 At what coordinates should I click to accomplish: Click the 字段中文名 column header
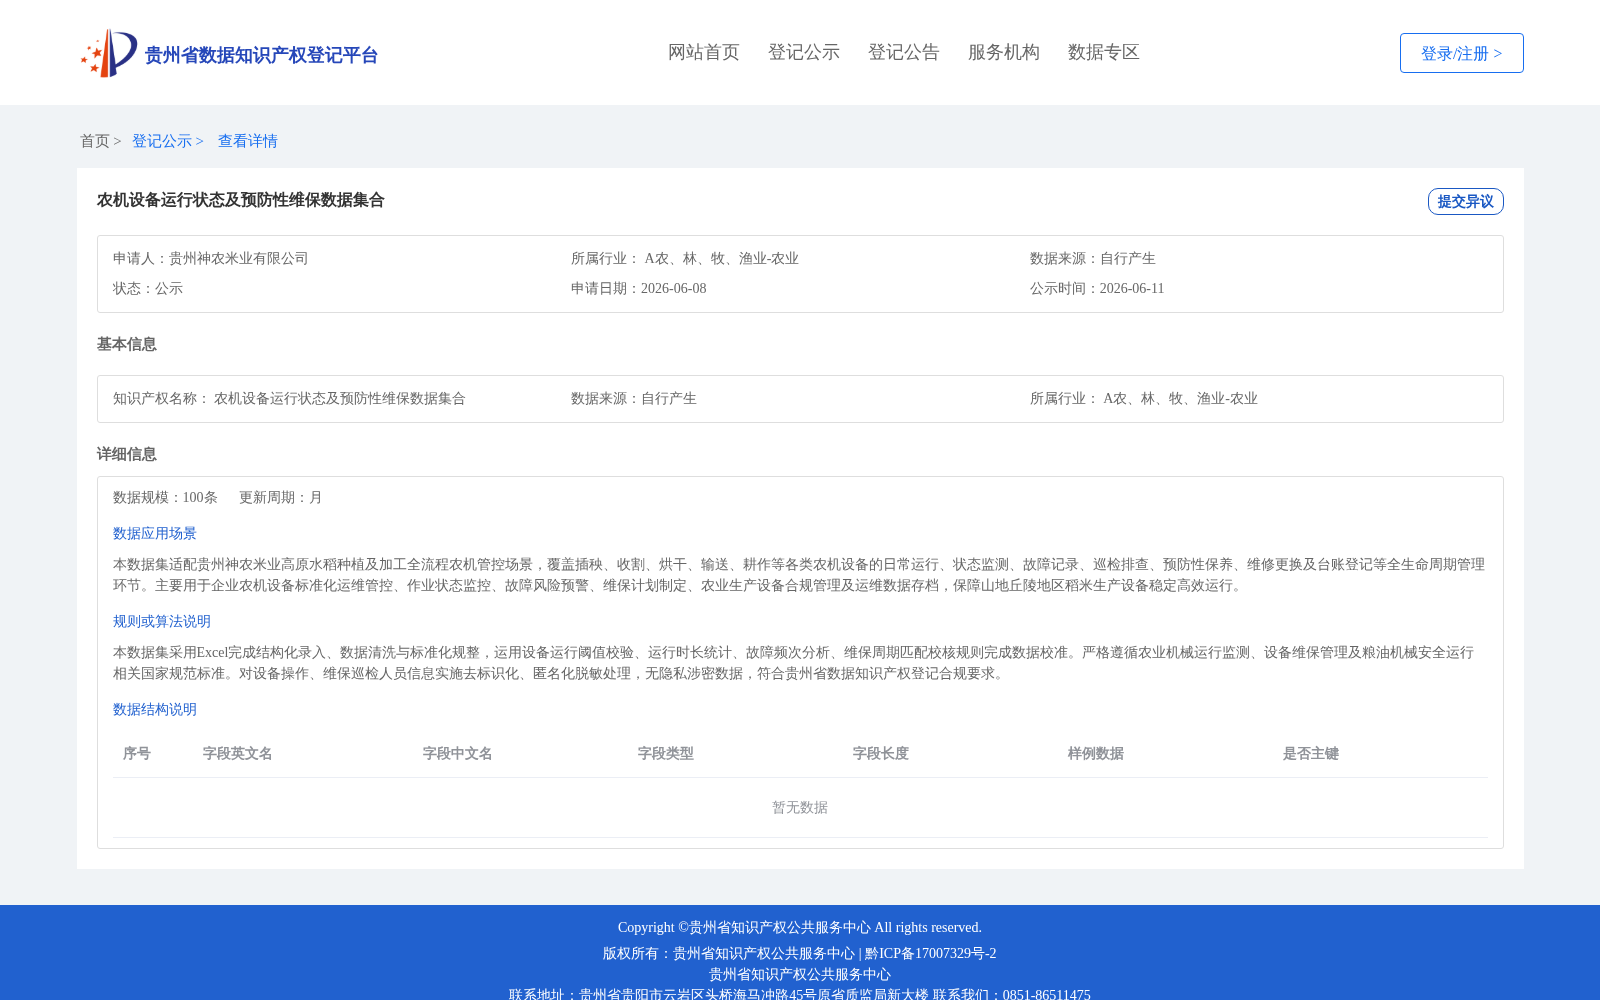pos(458,753)
